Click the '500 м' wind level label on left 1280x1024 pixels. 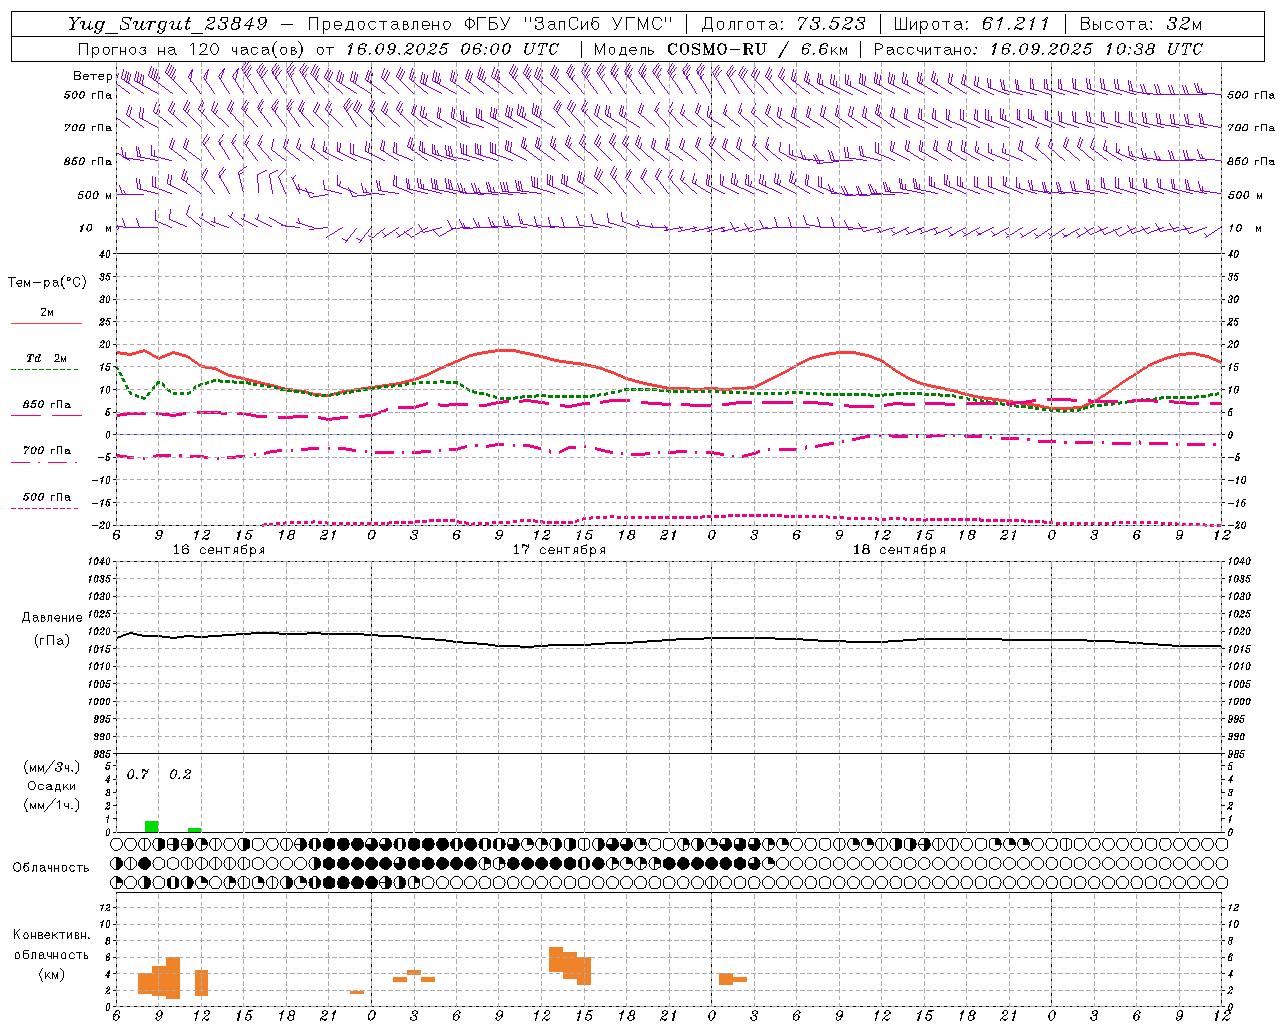[x=95, y=195]
